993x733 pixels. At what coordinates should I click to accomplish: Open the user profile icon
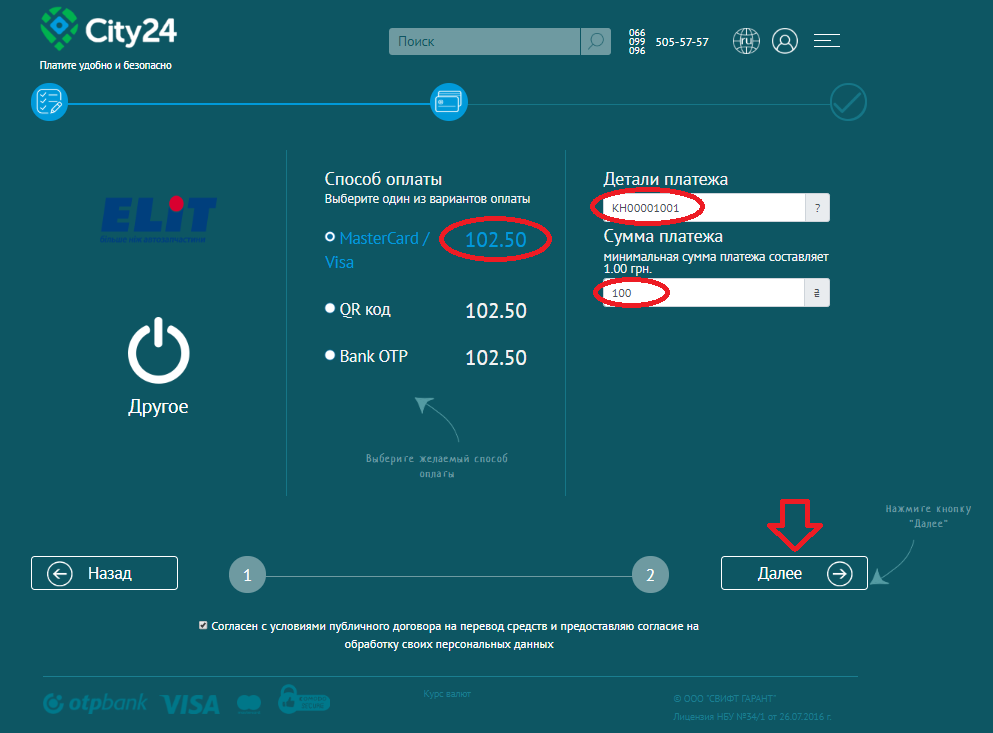point(785,41)
